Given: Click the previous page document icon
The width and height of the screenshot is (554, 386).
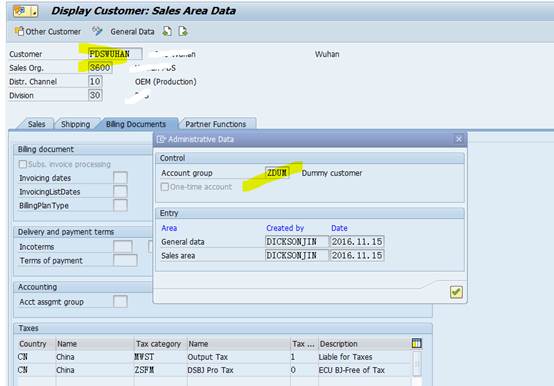Looking at the screenshot, I should [167, 31].
